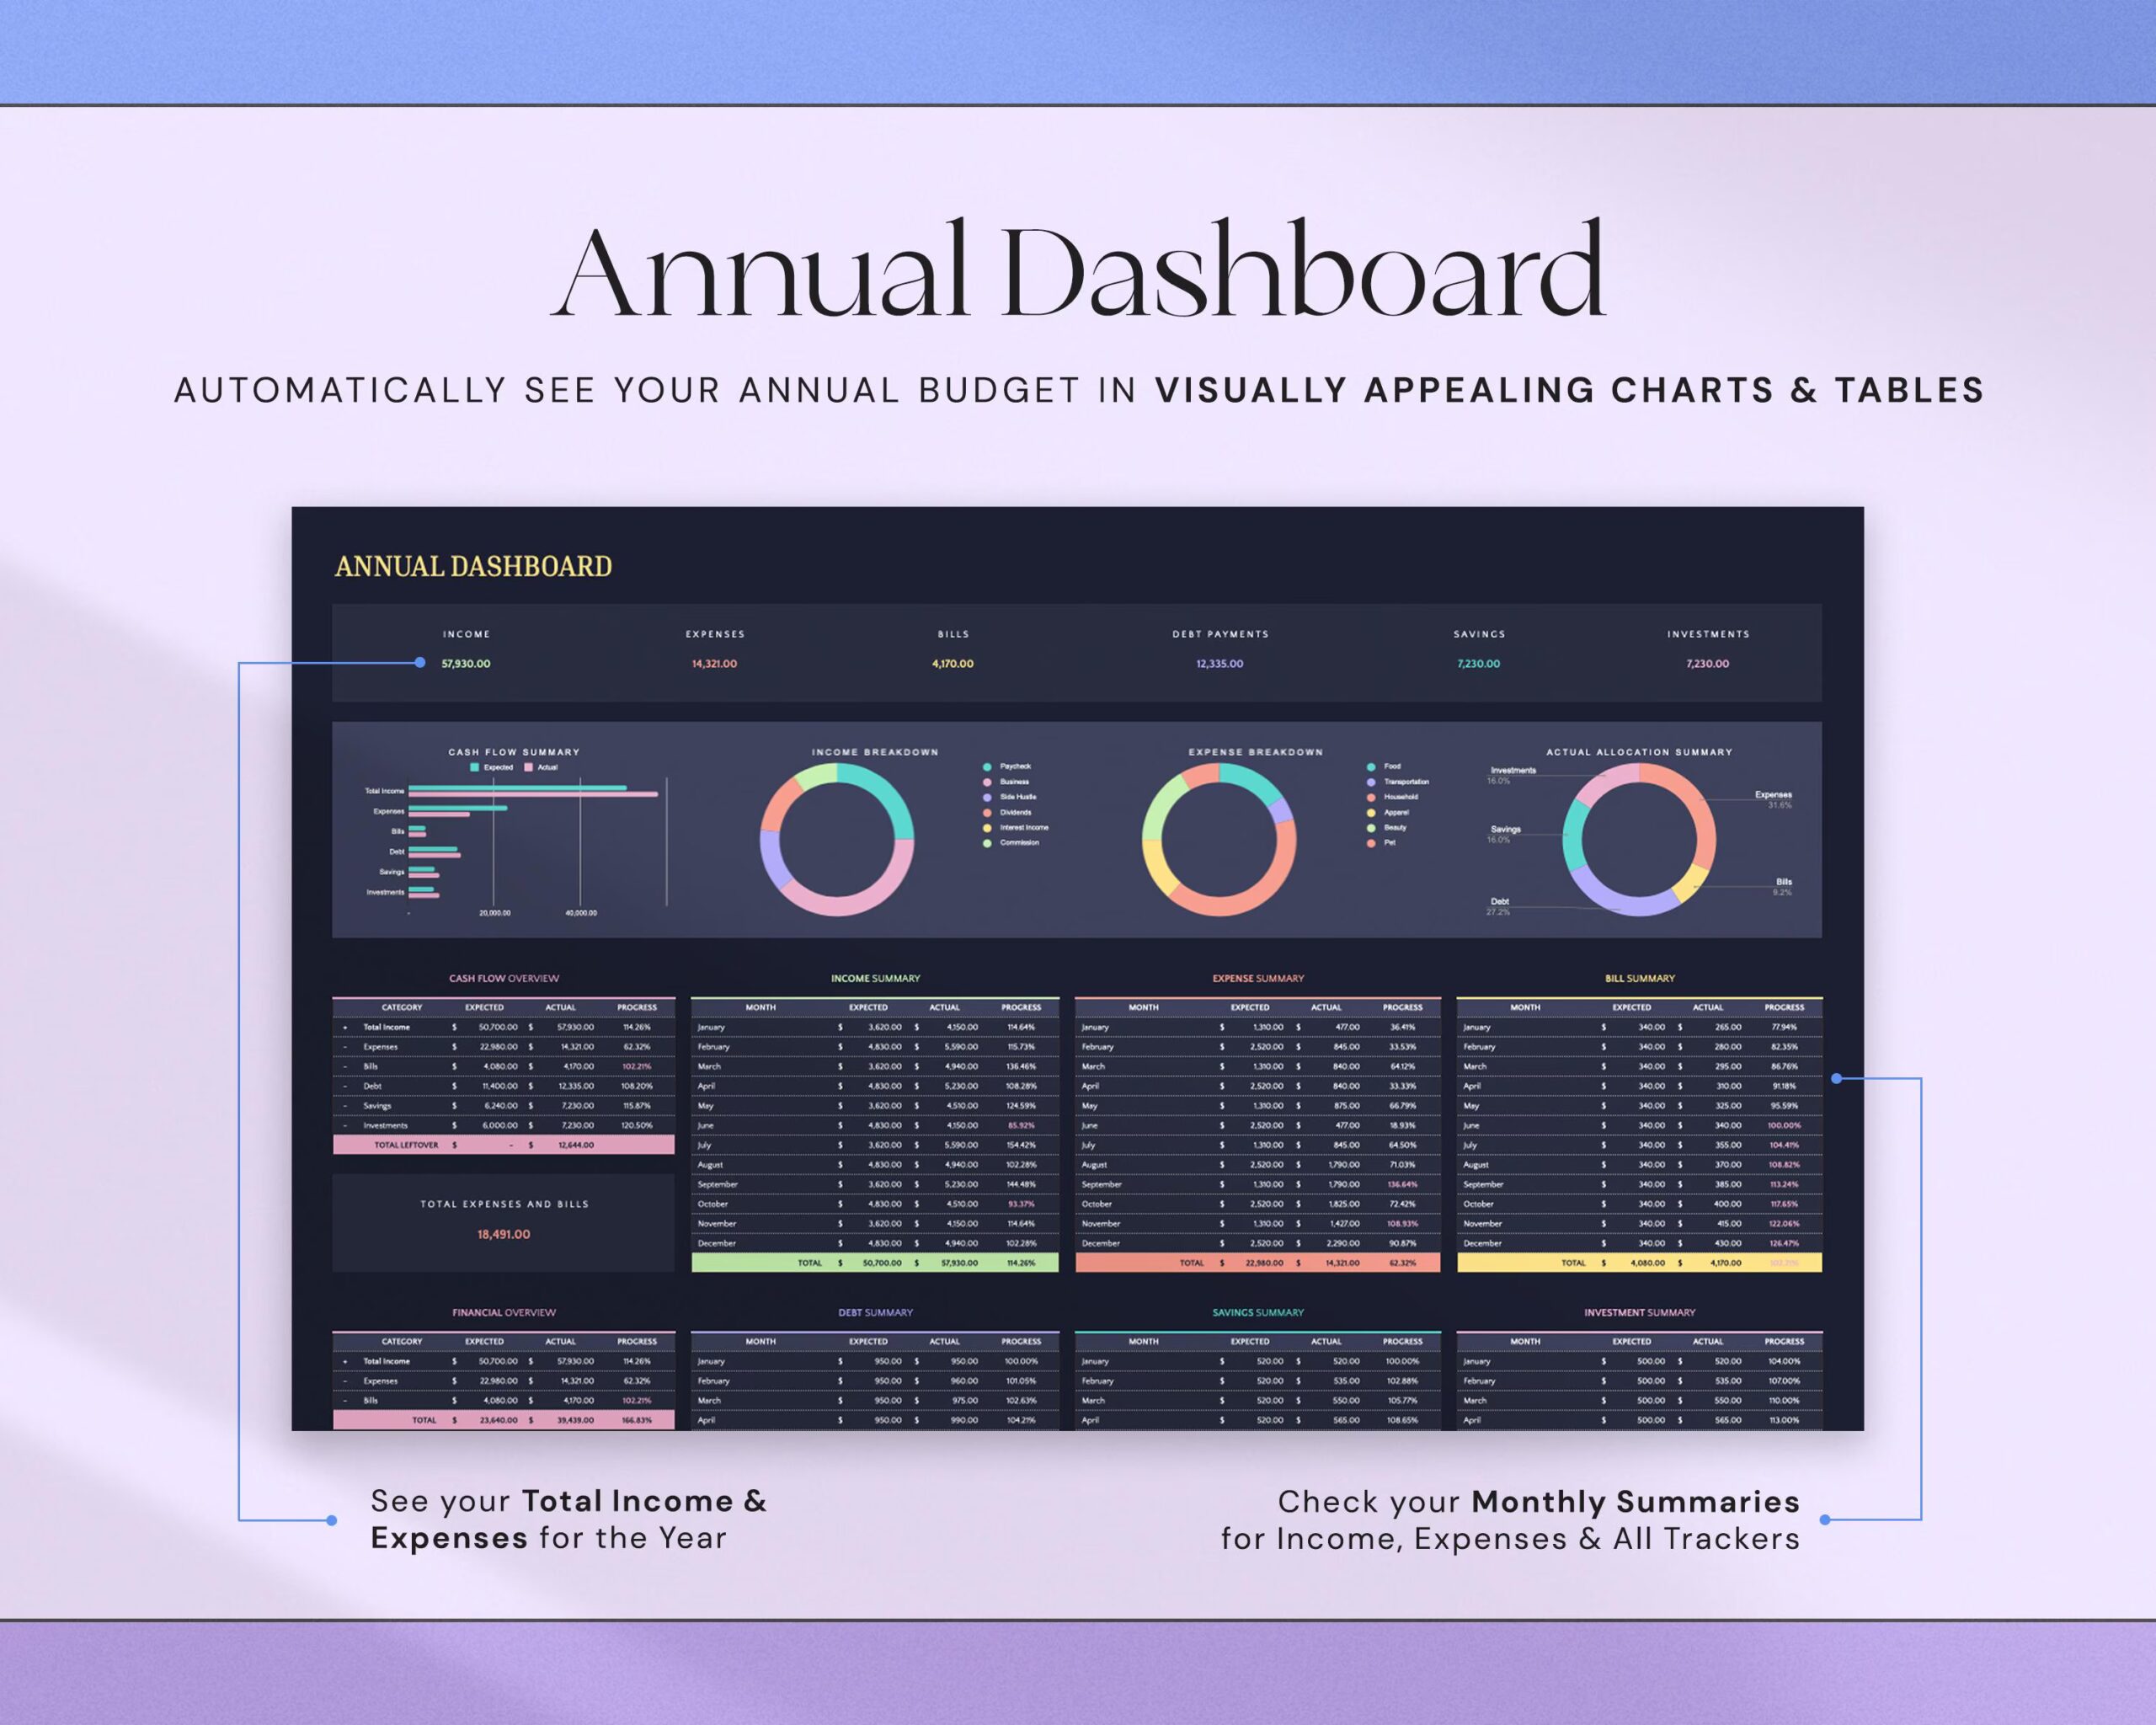Click the Interest Income legend dot
Screen dimensions: 2156x1725
click(x=987, y=828)
